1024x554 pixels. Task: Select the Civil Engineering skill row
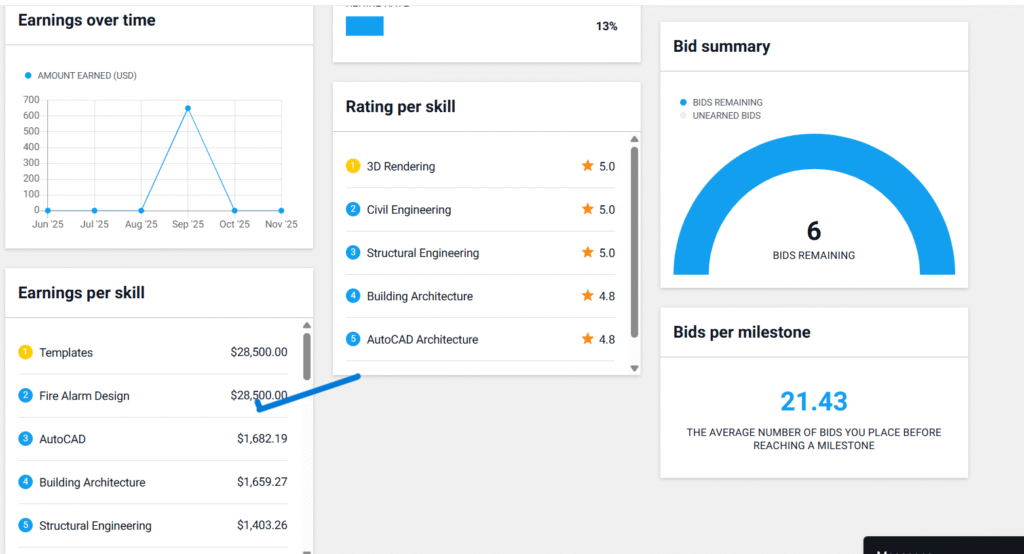pyautogui.click(x=480, y=210)
